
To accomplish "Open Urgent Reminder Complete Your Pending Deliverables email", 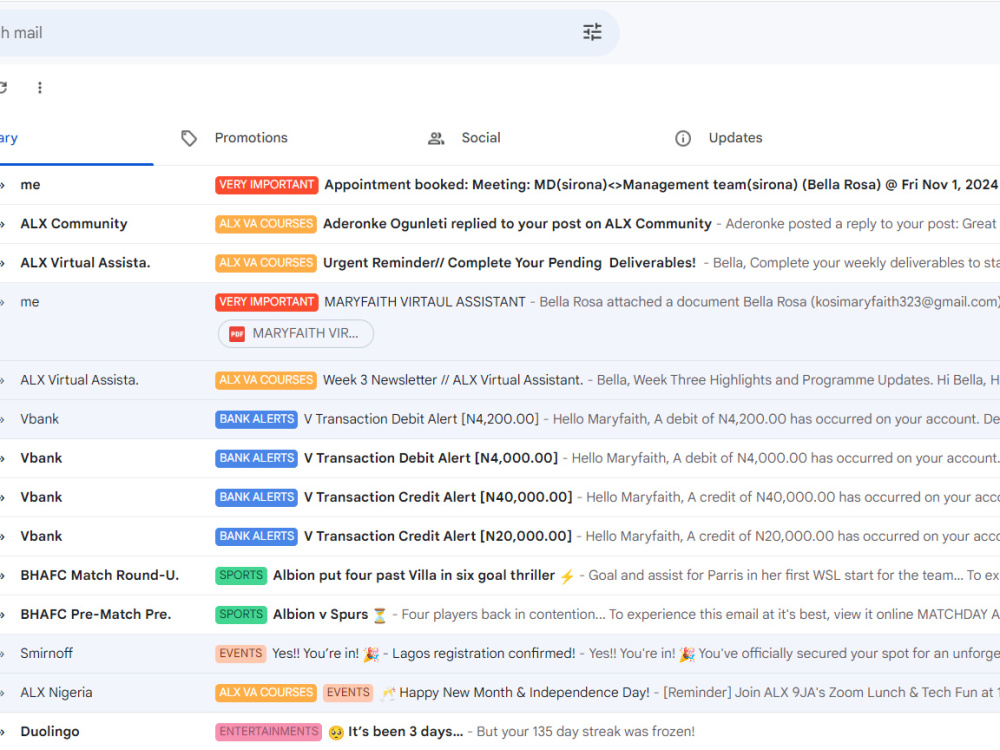I will click(510, 263).
